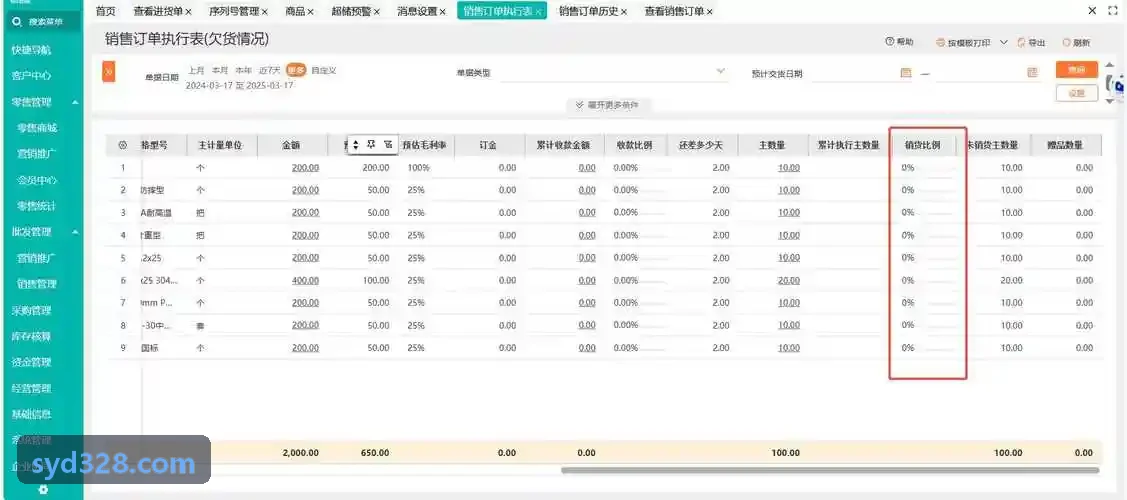
Task: Click the 100% gross margin cell in row 1
Action: click(x=418, y=167)
